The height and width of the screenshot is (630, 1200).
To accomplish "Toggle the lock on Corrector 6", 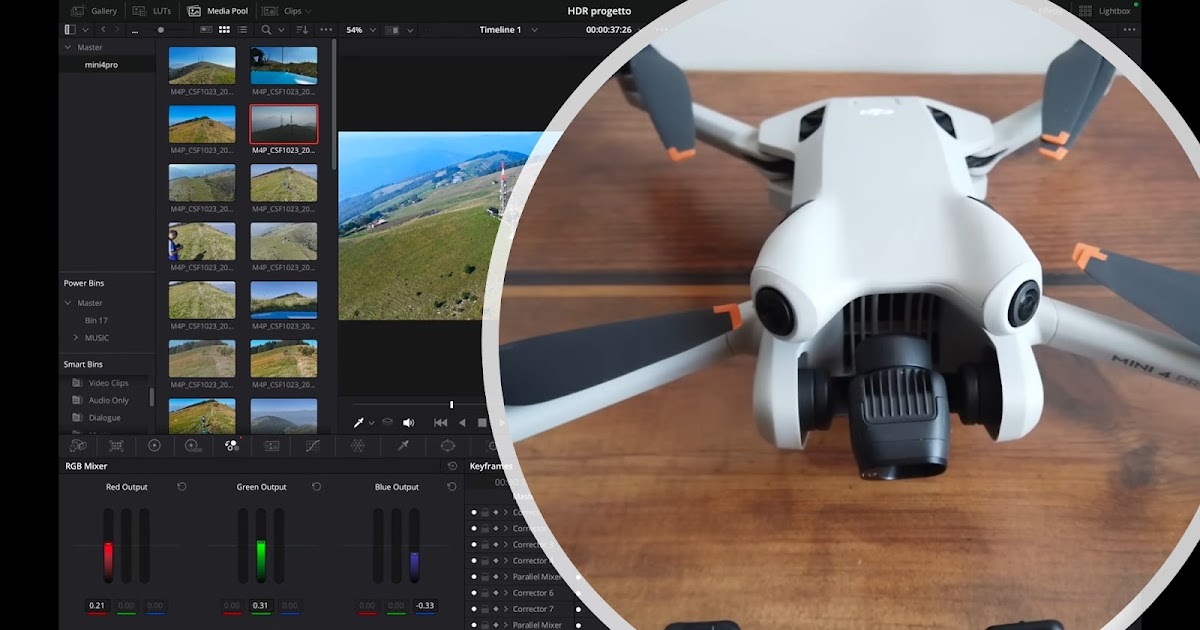I will (485, 593).
